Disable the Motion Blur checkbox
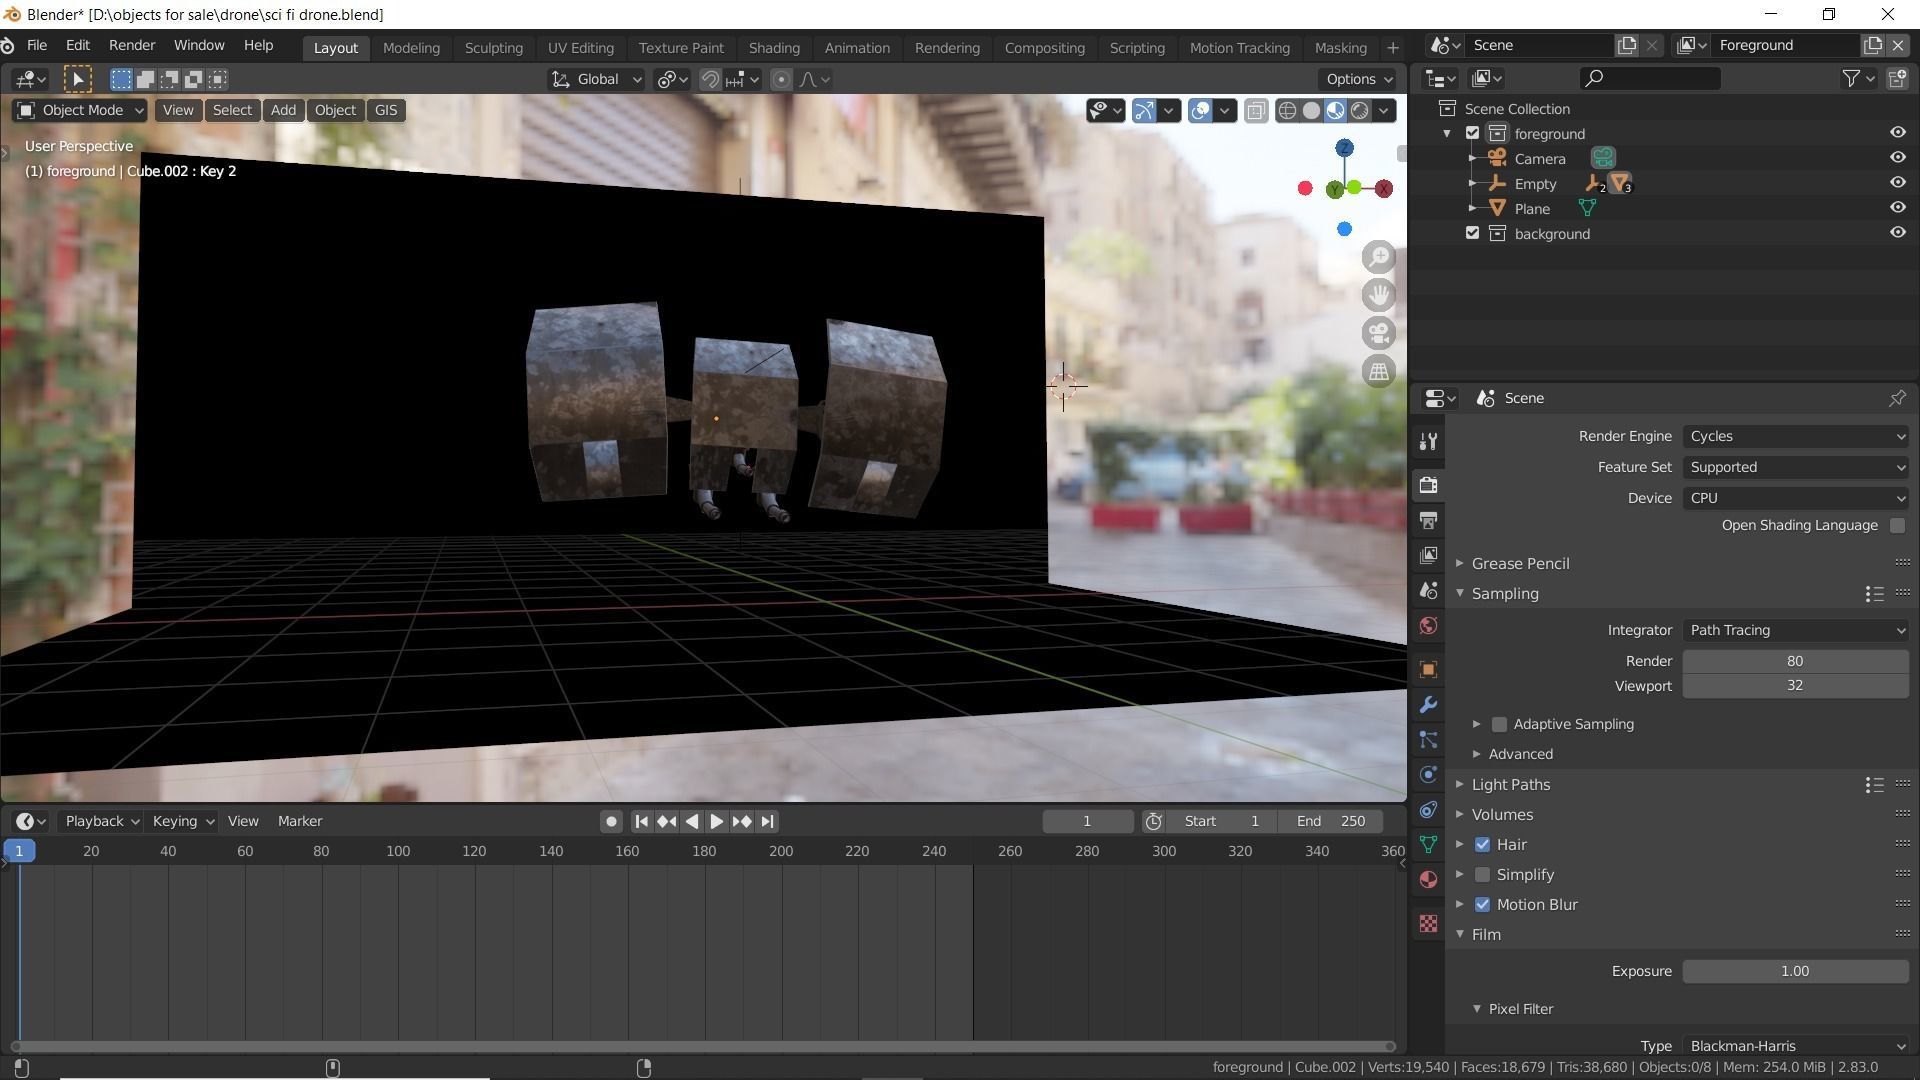This screenshot has height=1080, width=1920. [1482, 904]
